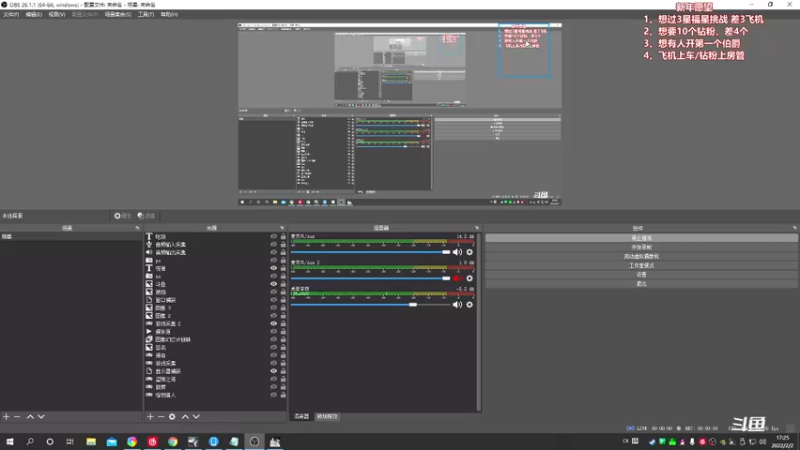Move the source down with the down arrow in 来源 panel

[196, 417]
